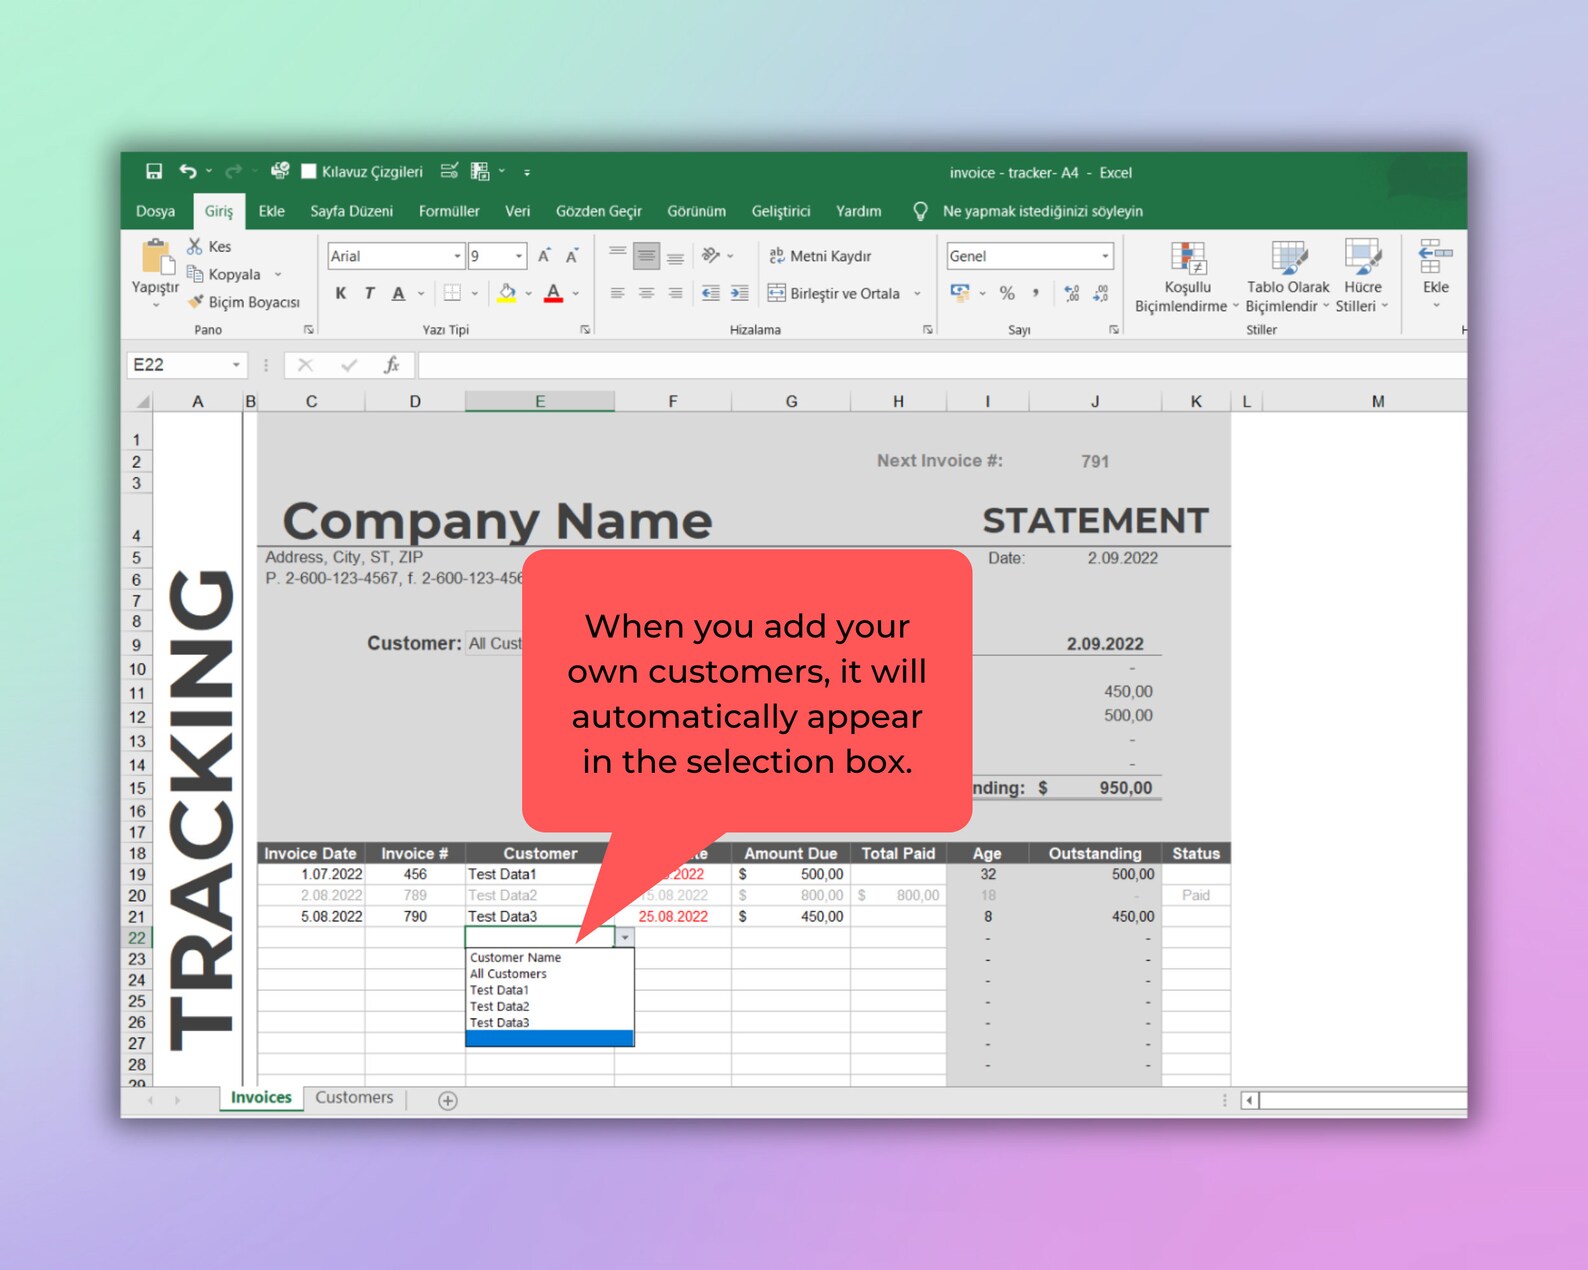Toggle Metni Kaydır wrap text
Viewport: 1588px width, 1270px height.
point(820,256)
